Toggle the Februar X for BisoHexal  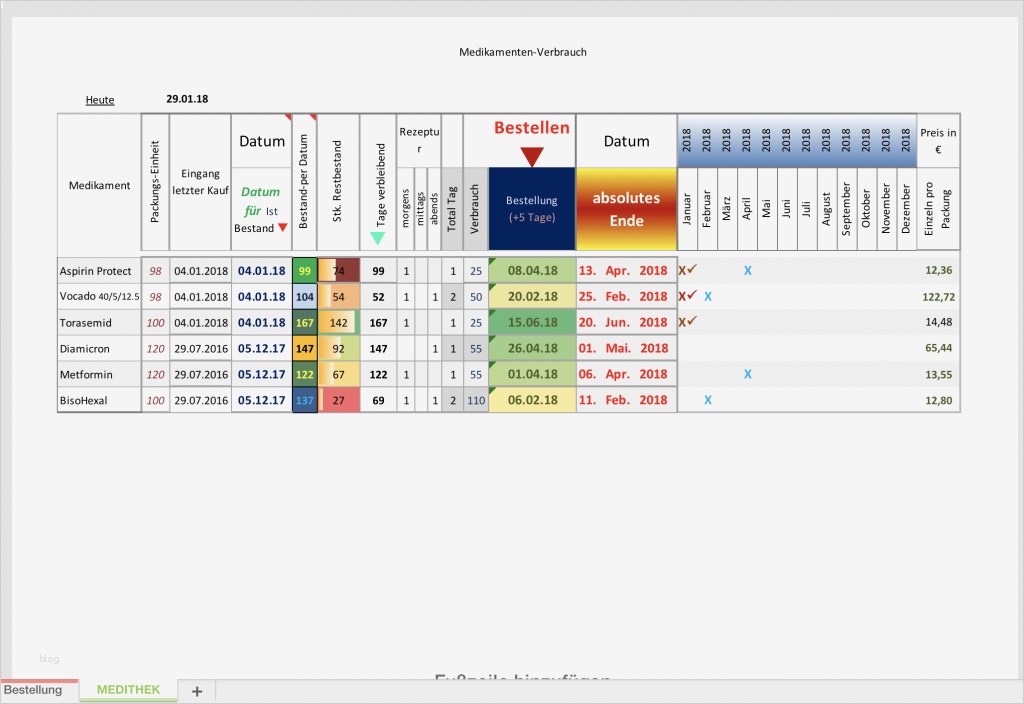(708, 400)
